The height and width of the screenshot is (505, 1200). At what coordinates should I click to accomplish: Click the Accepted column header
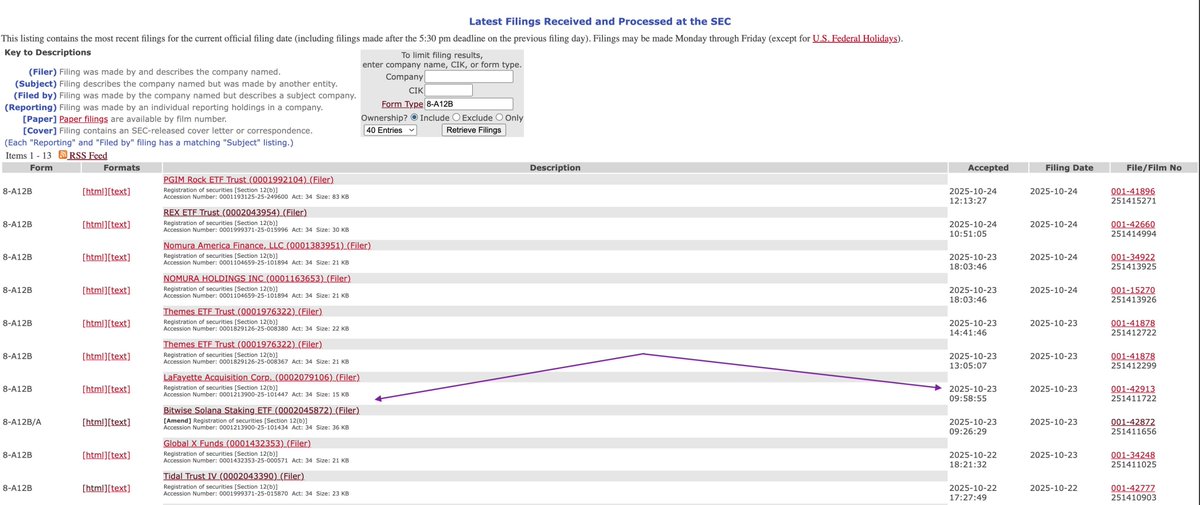pos(989,168)
